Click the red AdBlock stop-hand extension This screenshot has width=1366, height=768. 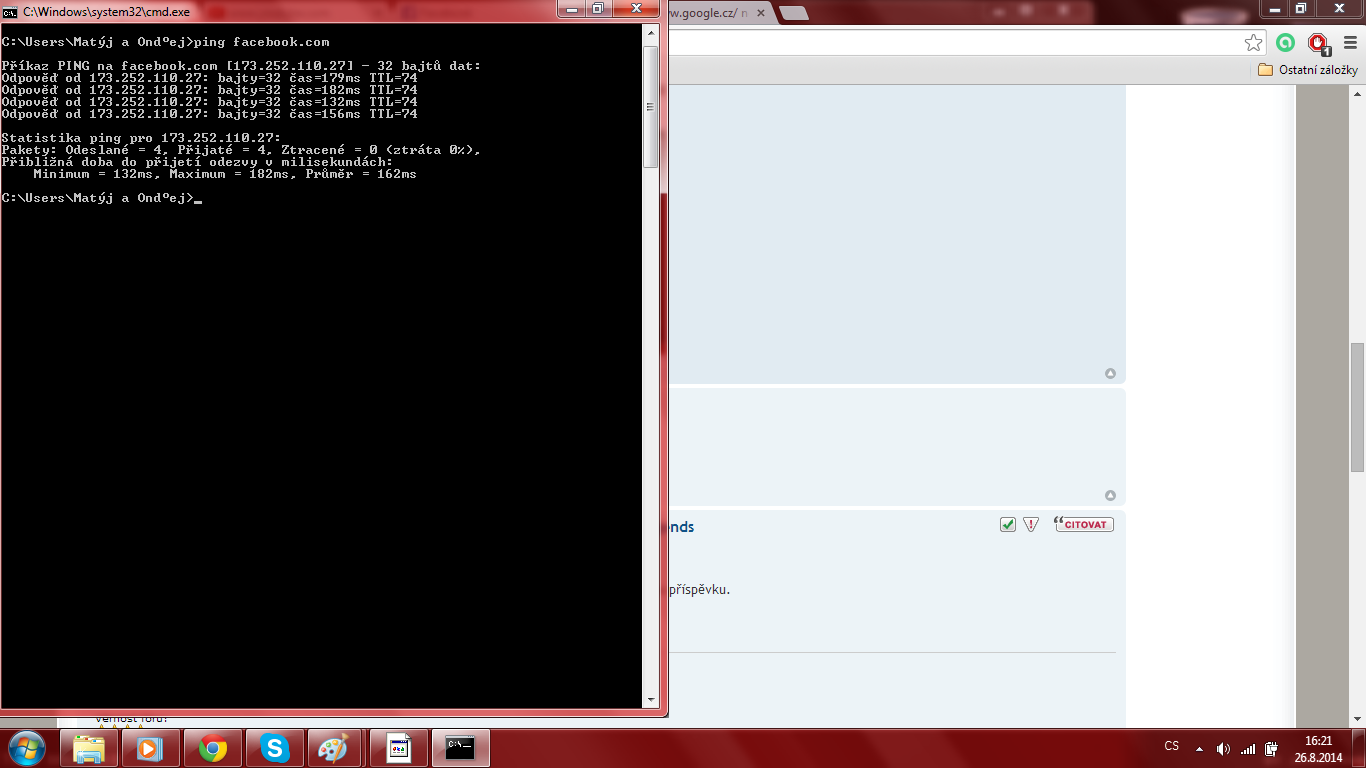[1318, 43]
